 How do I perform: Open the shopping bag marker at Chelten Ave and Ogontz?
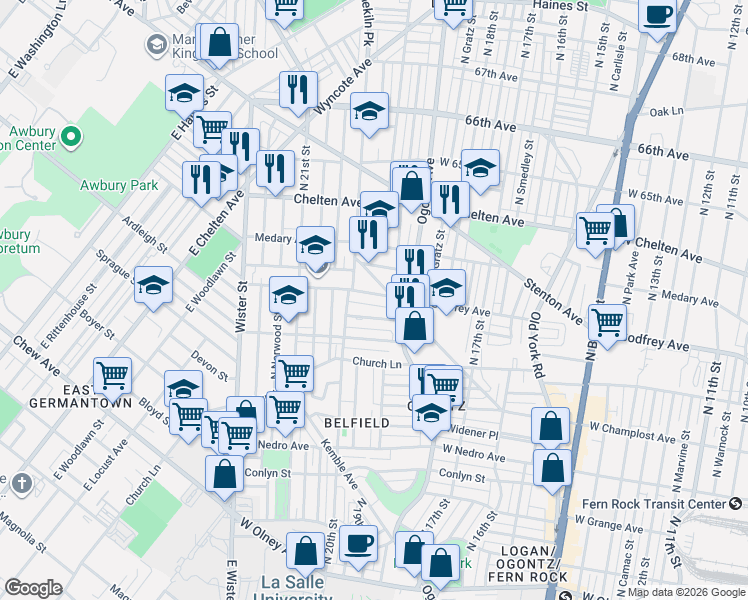point(411,188)
